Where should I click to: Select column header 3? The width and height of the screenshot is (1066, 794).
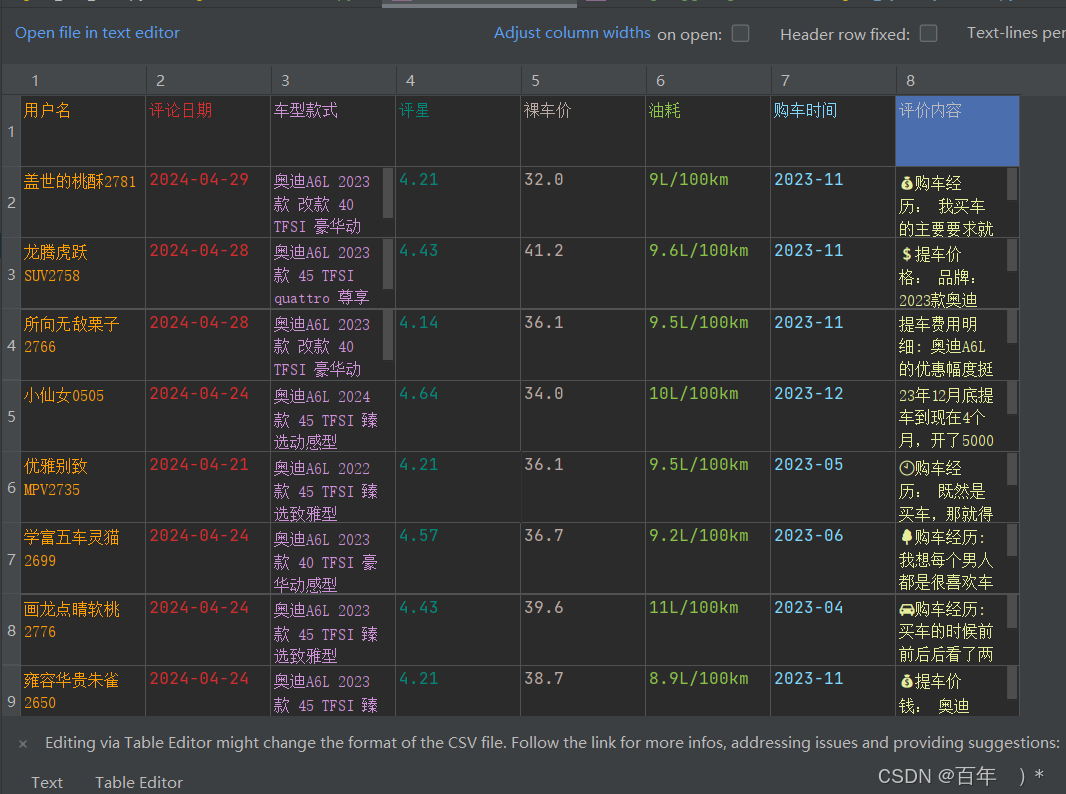pyautogui.click(x=334, y=80)
